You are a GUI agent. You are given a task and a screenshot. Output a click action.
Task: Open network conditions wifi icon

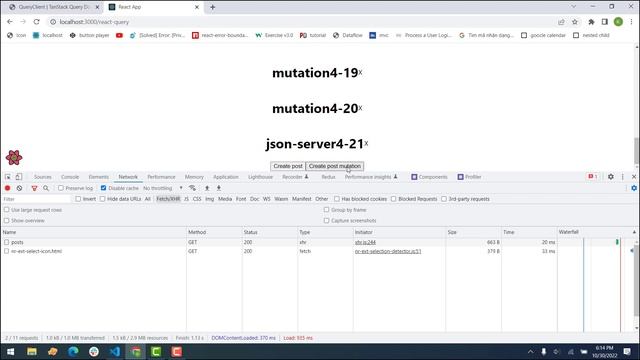(192, 188)
